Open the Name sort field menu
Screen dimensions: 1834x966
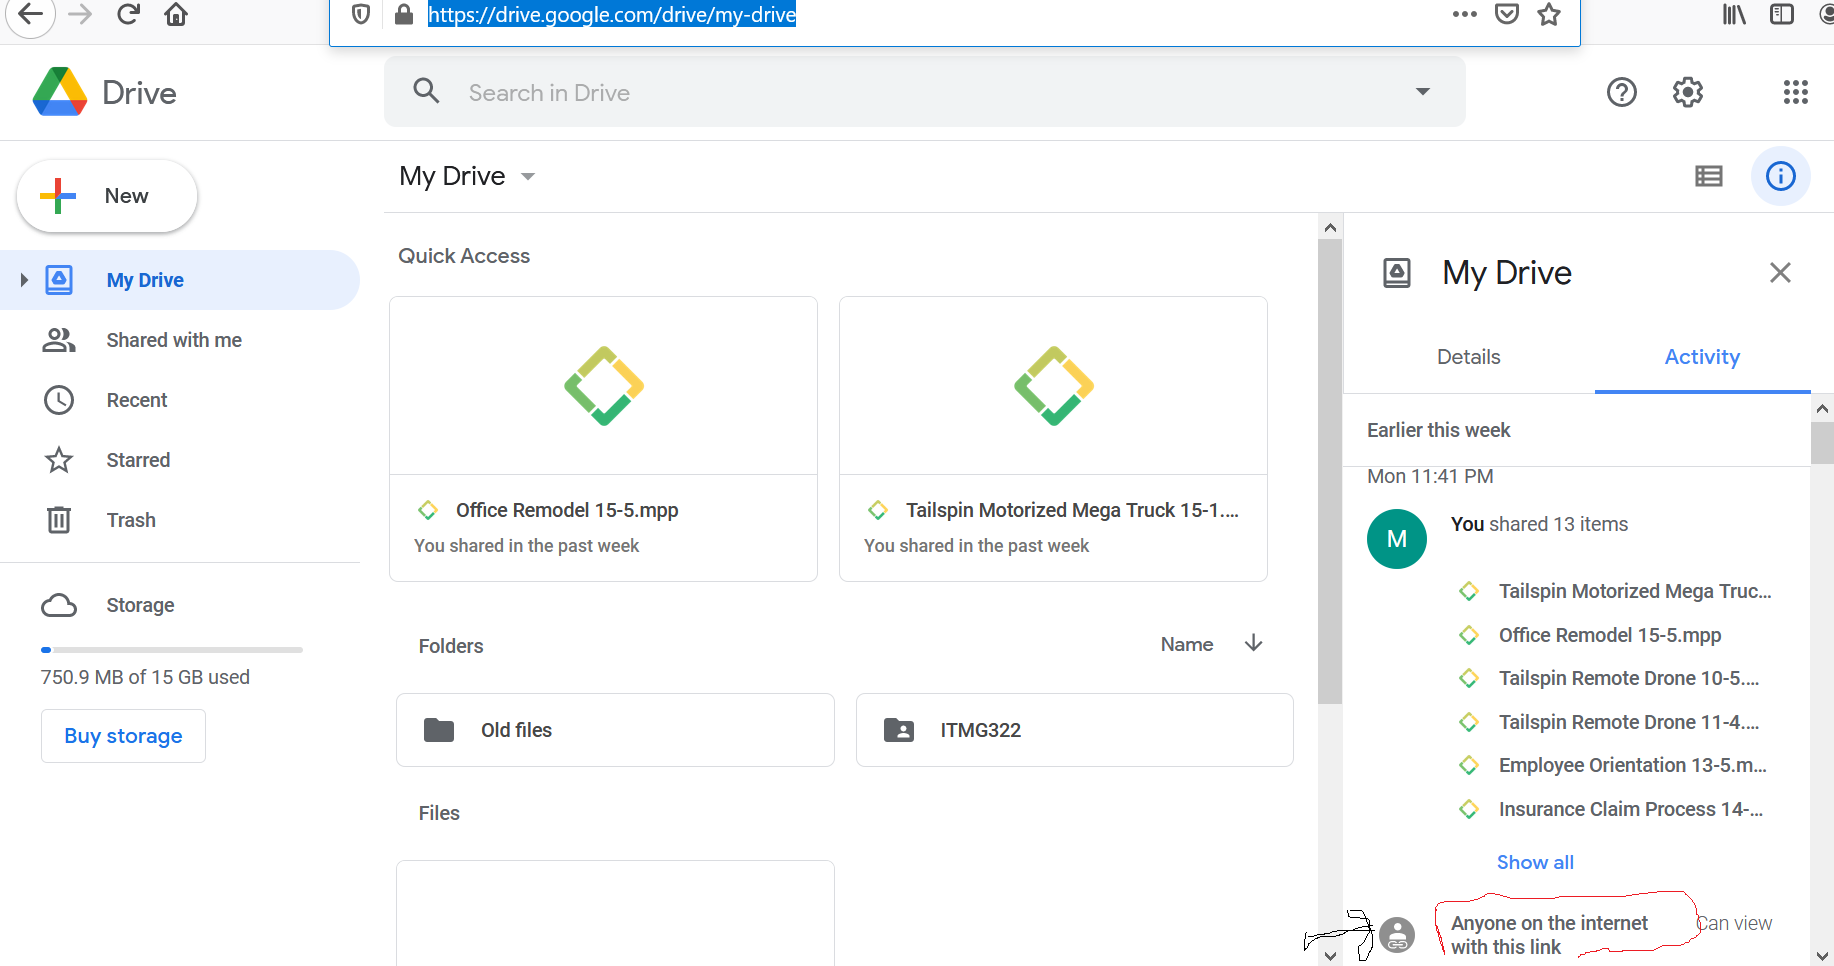pyautogui.click(x=1186, y=645)
